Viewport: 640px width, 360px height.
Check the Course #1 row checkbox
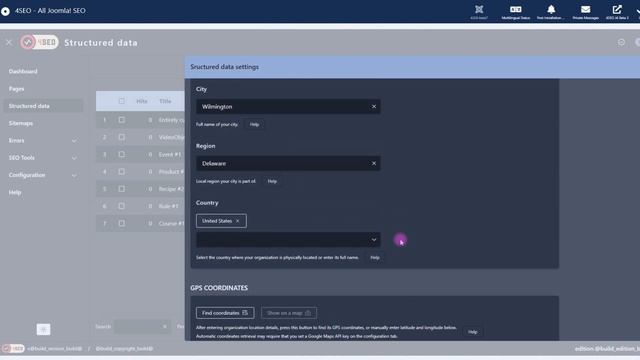[x=122, y=223]
